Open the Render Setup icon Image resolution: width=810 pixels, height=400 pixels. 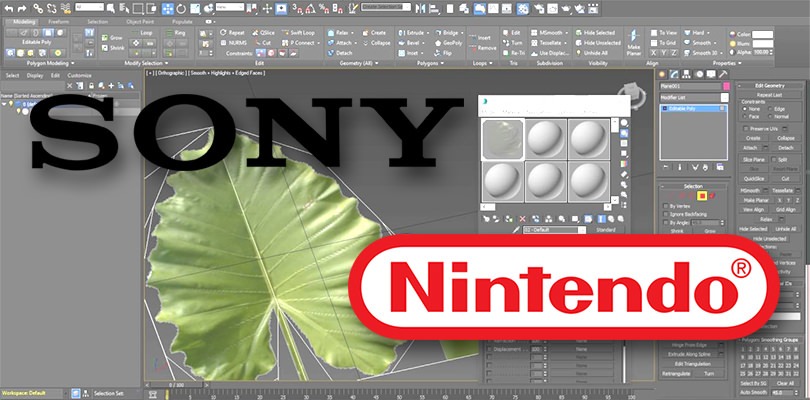click(x=539, y=8)
